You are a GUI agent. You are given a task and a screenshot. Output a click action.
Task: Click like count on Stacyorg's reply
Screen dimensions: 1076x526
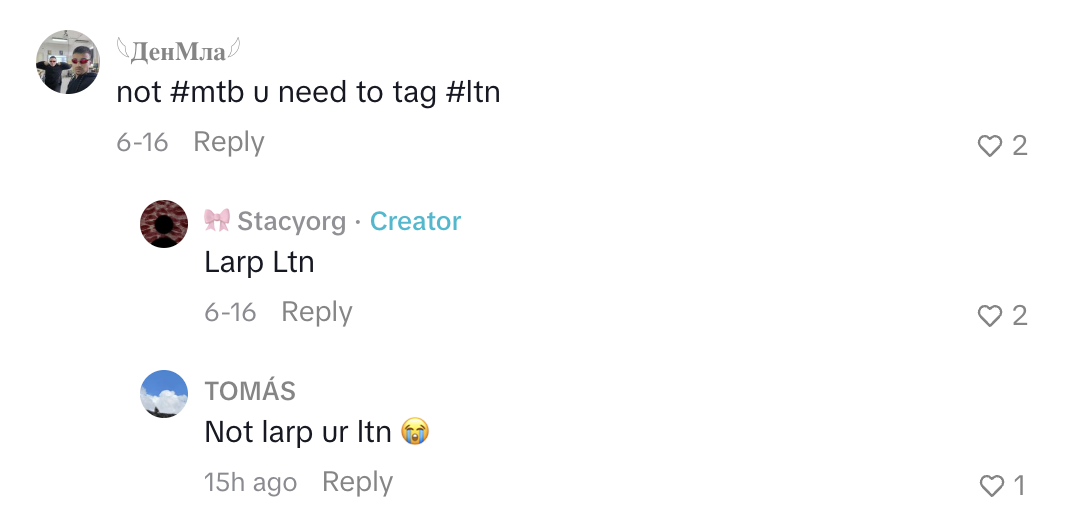pyautogui.click(x=1019, y=315)
